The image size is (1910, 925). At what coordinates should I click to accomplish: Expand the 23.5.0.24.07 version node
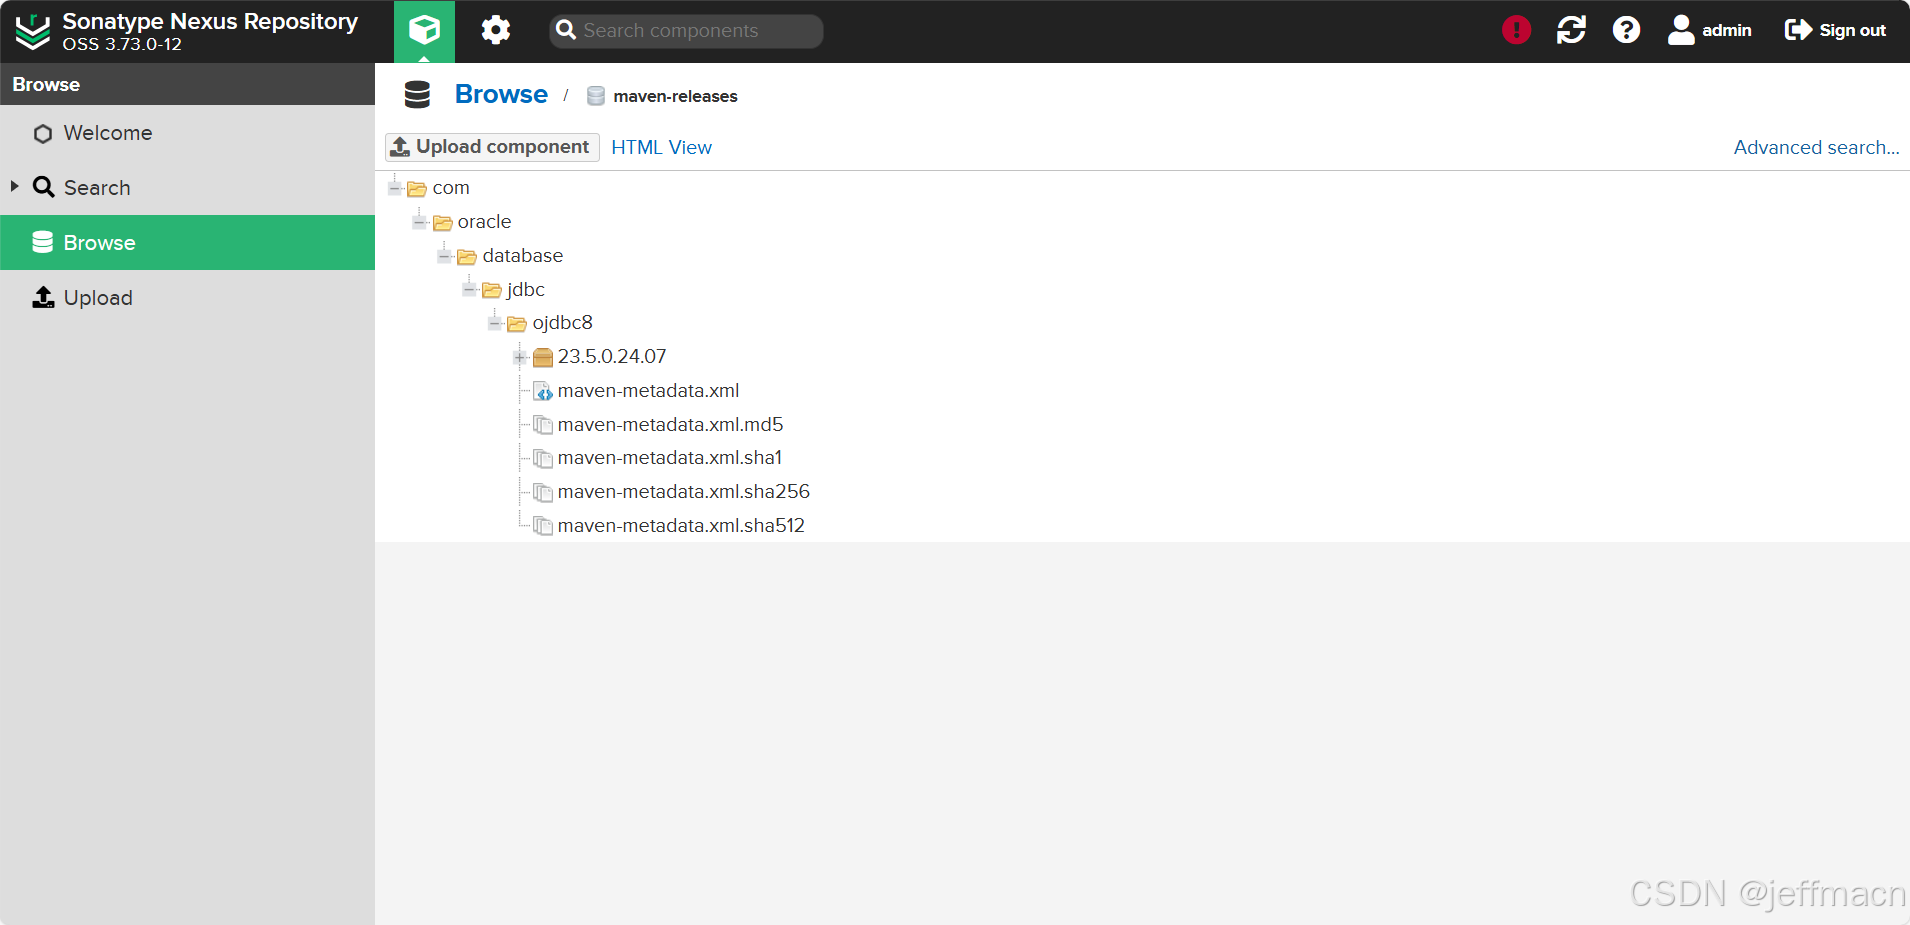click(520, 357)
